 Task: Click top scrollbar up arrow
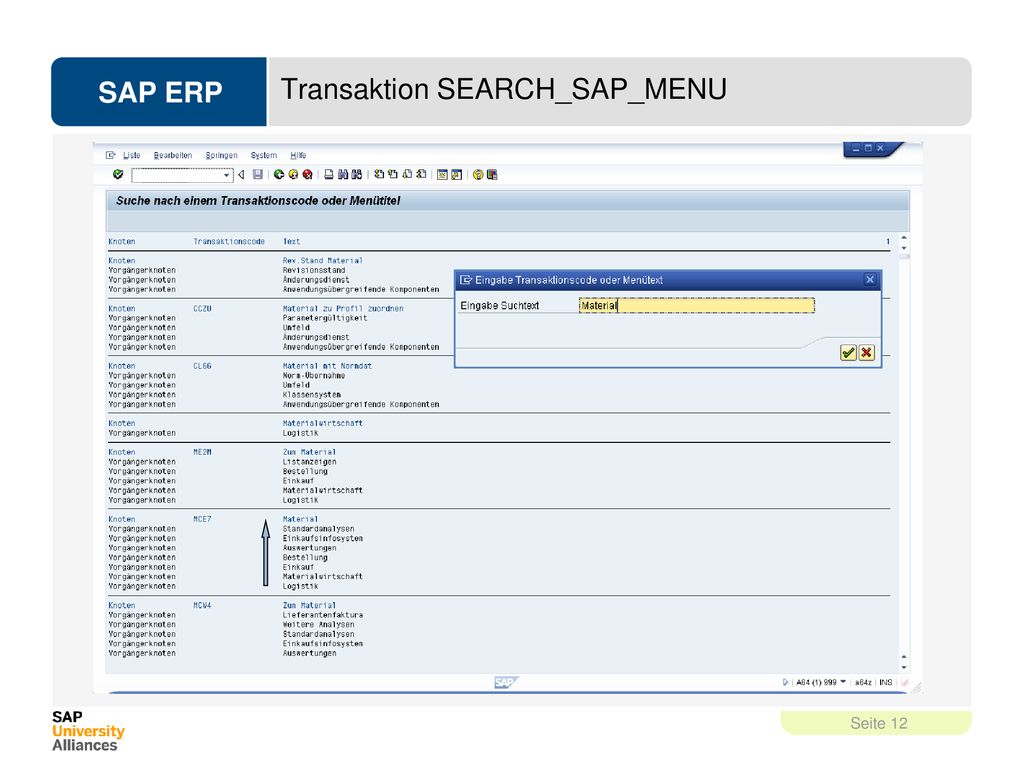tap(904, 238)
